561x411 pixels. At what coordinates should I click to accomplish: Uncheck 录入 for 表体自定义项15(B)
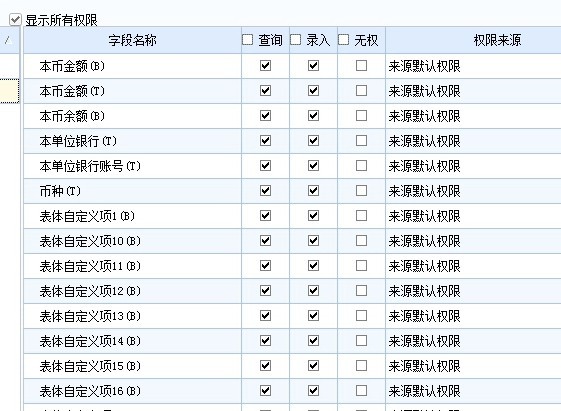(313, 366)
